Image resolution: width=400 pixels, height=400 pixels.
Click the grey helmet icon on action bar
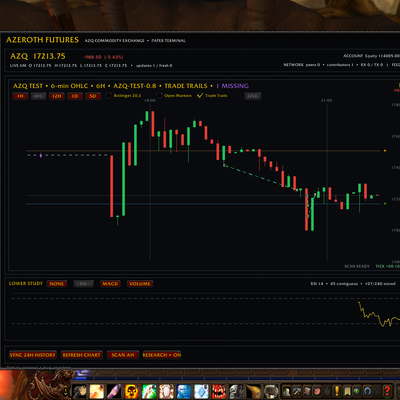(x=271, y=391)
